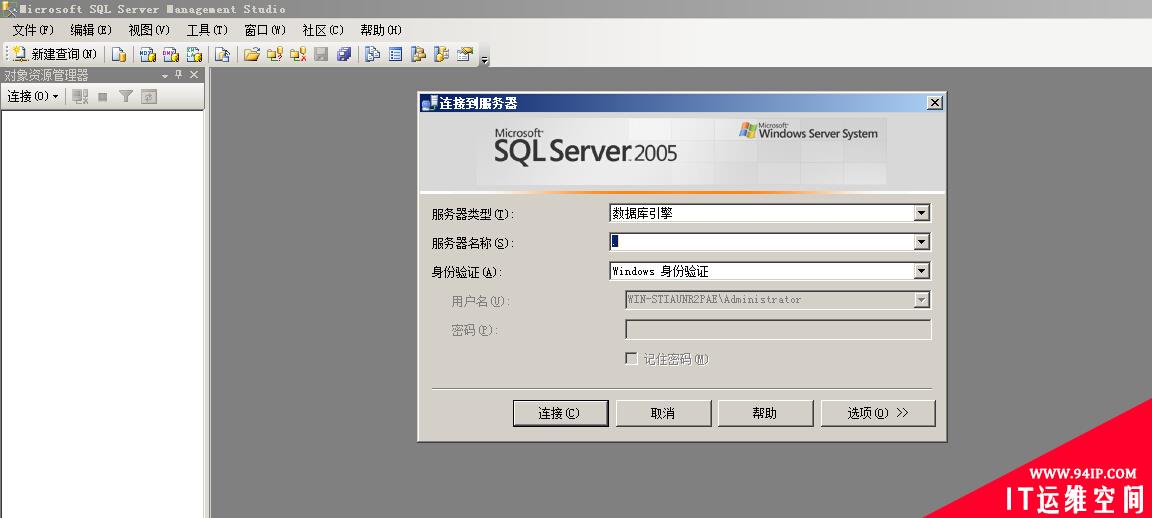Start a SQL Server Mobile query

point(222,54)
